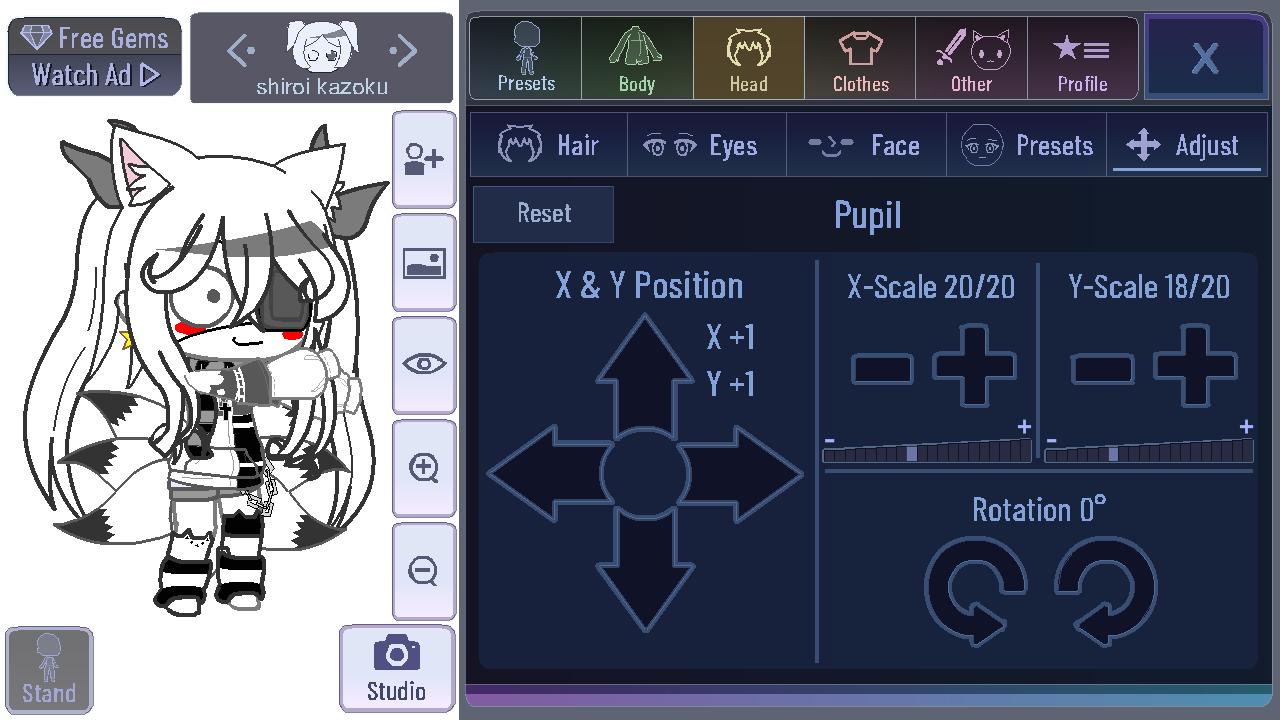Reset the pupil adjustments
Screen dimensions: 1280x720
543,213
